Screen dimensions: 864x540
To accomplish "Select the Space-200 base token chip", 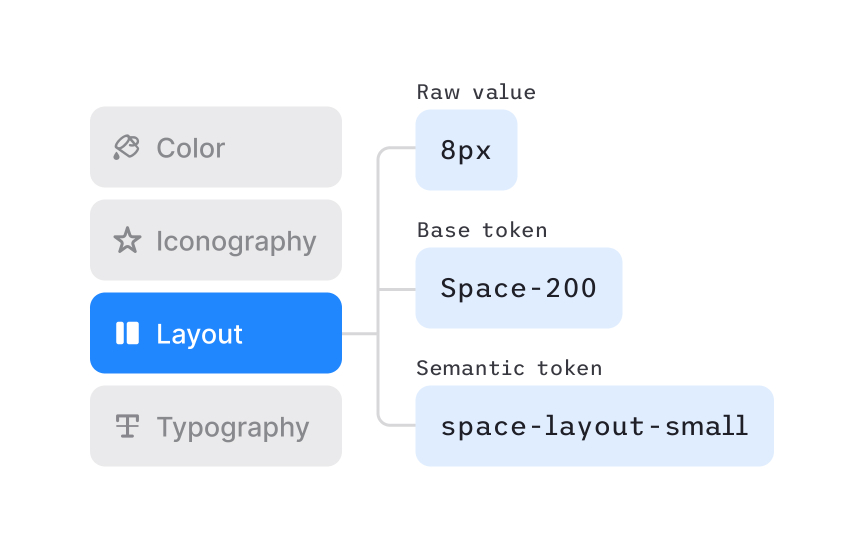I will [x=518, y=288].
